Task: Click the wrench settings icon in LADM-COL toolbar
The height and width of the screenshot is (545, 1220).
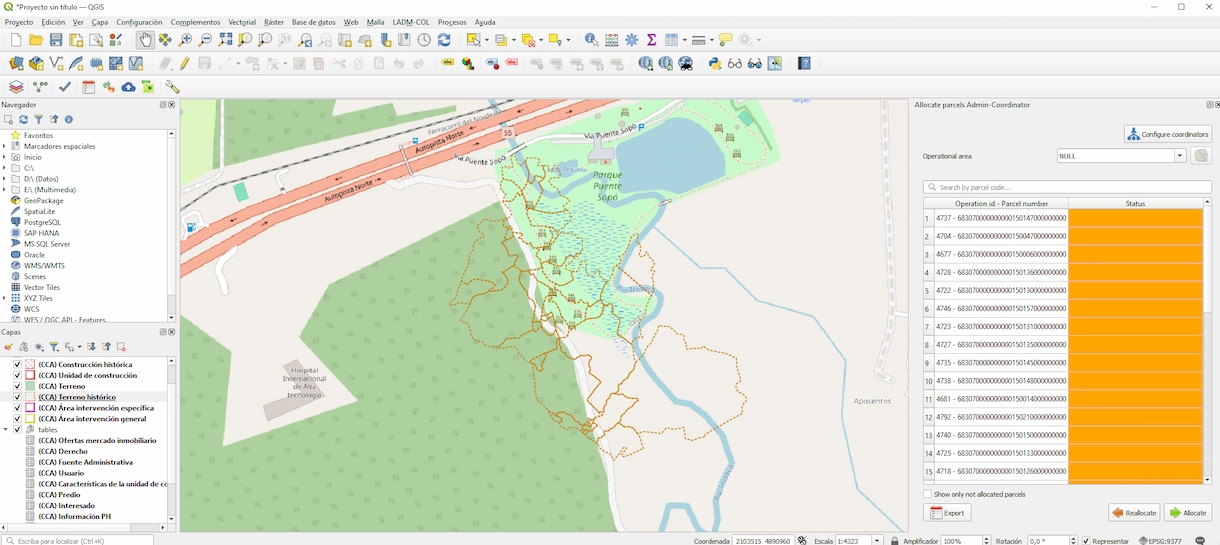Action: click(x=172, y=87)
